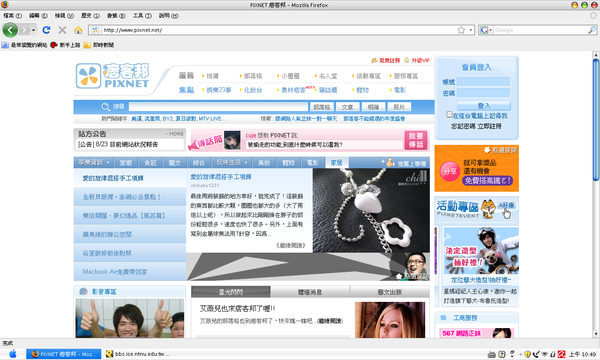Click the fox mascot in the event section
This screenshot has width=600, height=360.
click(x=488, y=209)
